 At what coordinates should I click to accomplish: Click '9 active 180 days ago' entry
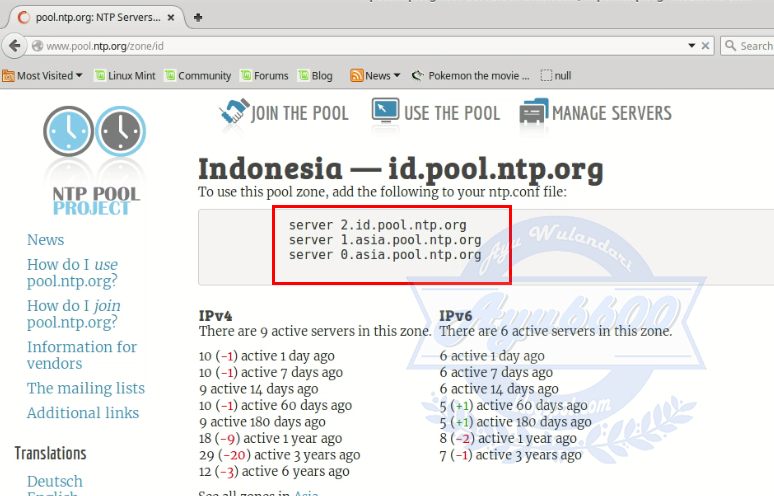click(x=262, y=422)
